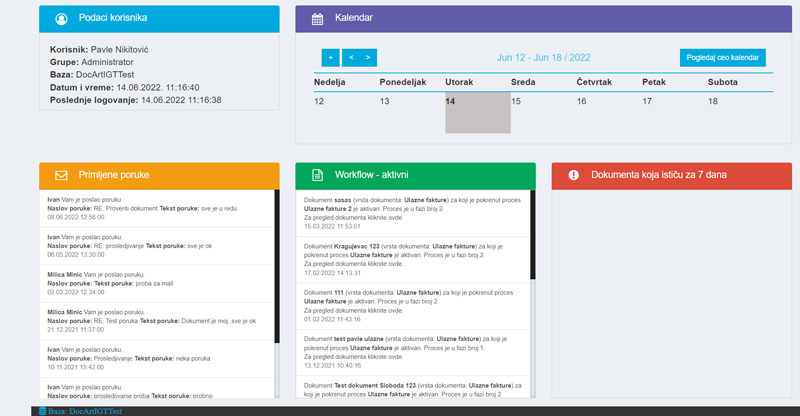Open workflow entry for test pavle ulazne
The height and width of the screenshot is (416, 800).
tap(413, 353)
